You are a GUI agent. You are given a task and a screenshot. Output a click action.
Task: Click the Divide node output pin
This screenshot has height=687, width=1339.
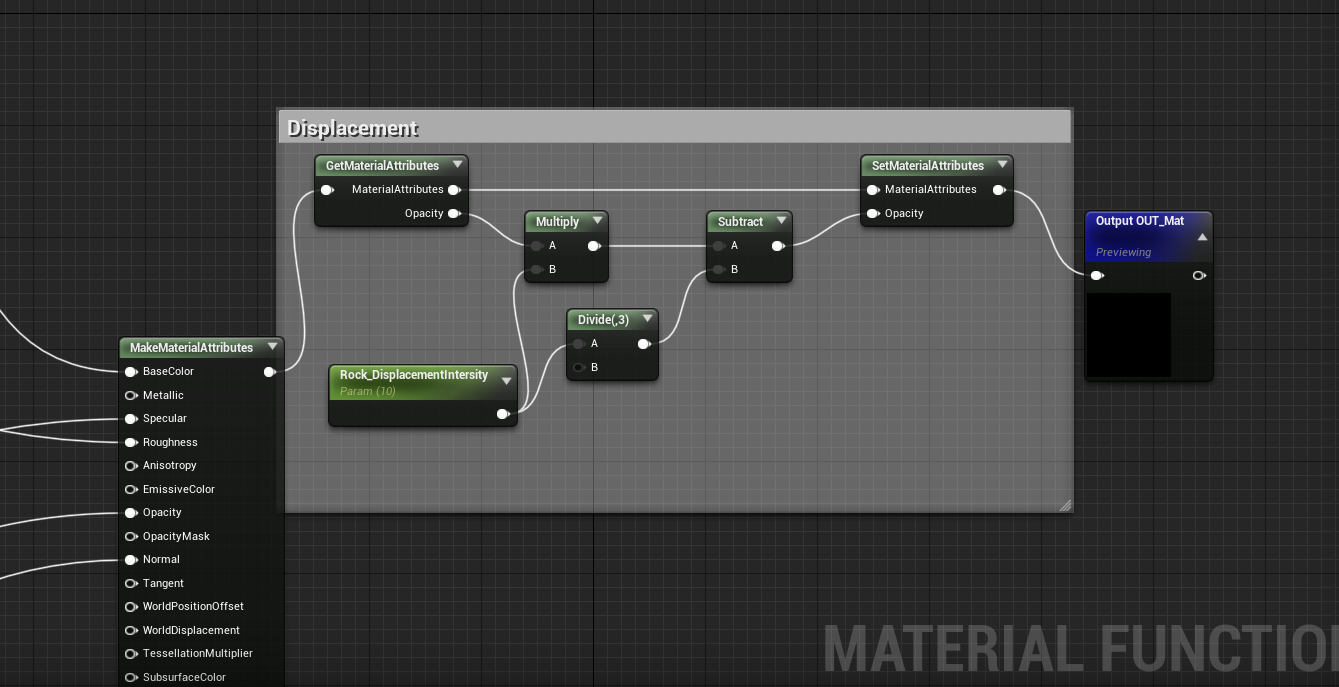pos(644,344)
